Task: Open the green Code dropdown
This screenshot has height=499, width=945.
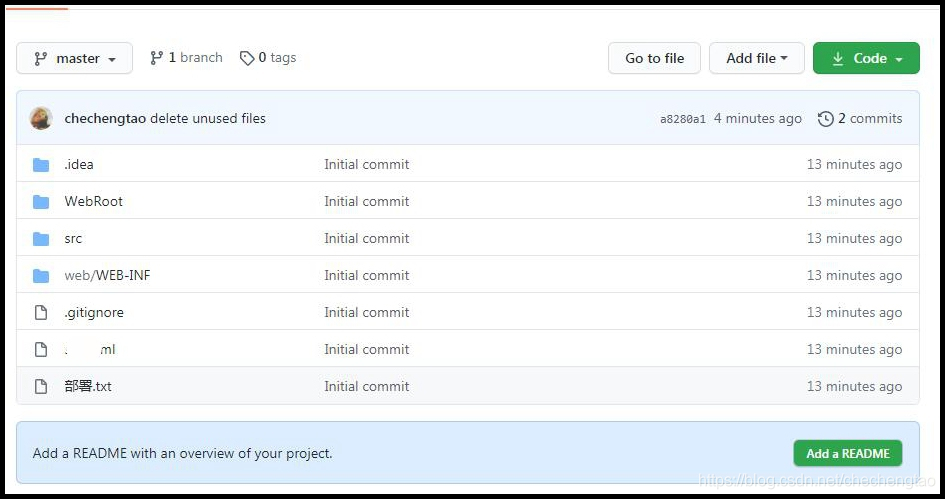Action: pos(866,59)
